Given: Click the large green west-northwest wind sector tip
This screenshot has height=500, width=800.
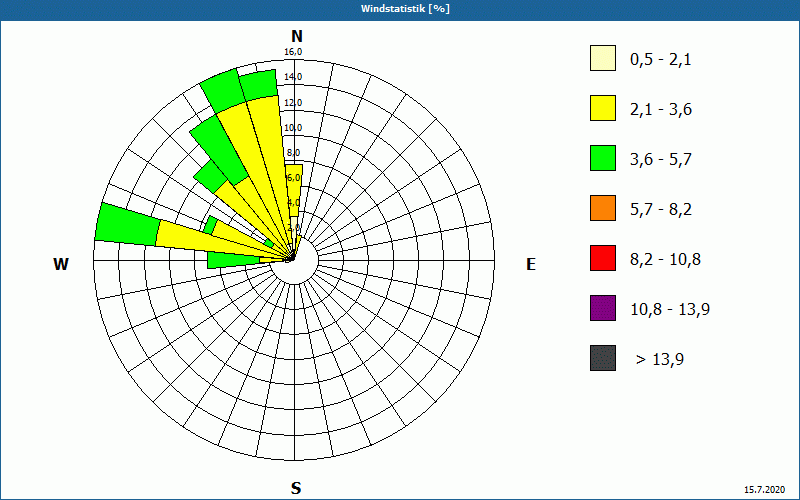Looking at the screenshot, I should [128, 224].
